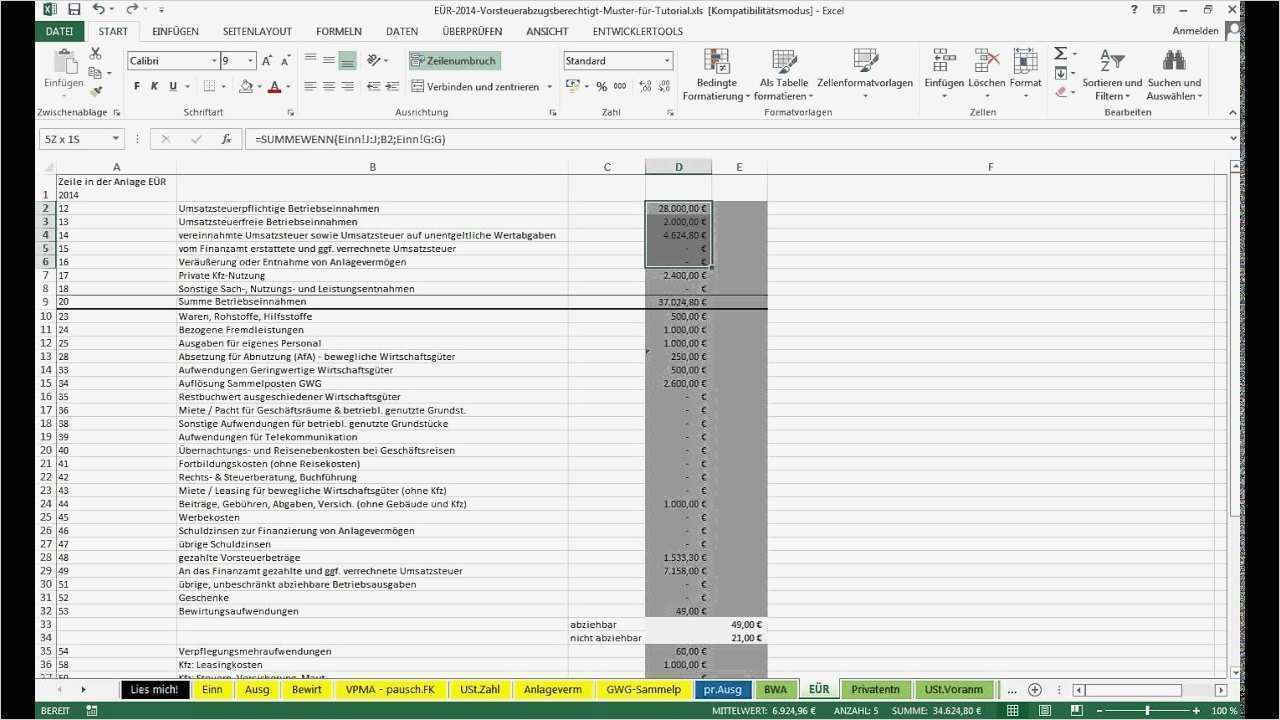The width and height of the screenshot is (1280, 720).
Task: Toggle Italic K formatting
Action: pyautogui.click(x=155, y=87)
